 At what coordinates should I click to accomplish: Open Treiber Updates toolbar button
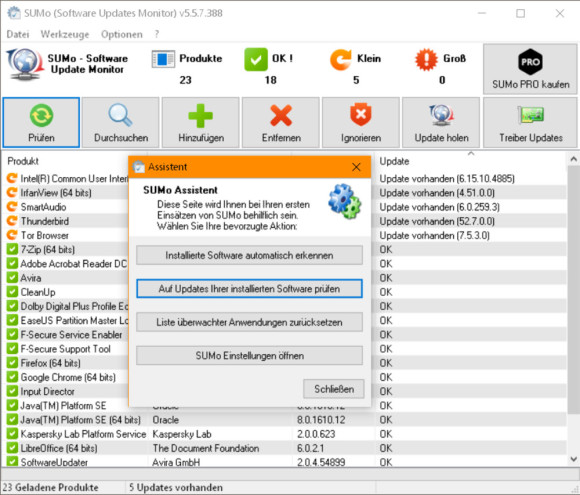(530, 122)
